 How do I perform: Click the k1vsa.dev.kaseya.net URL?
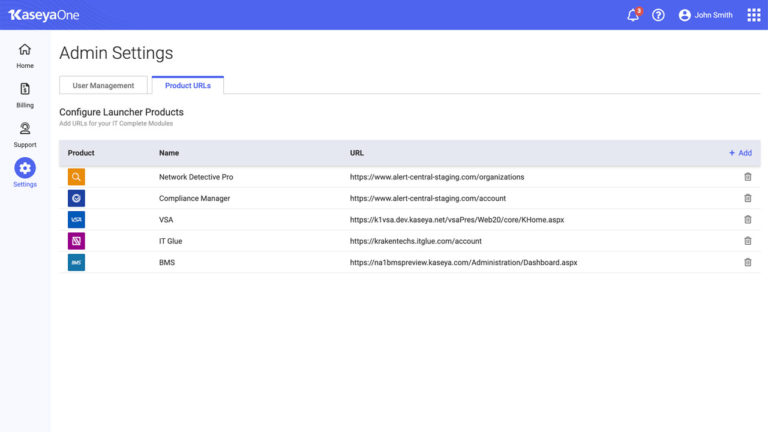[457, 219]
